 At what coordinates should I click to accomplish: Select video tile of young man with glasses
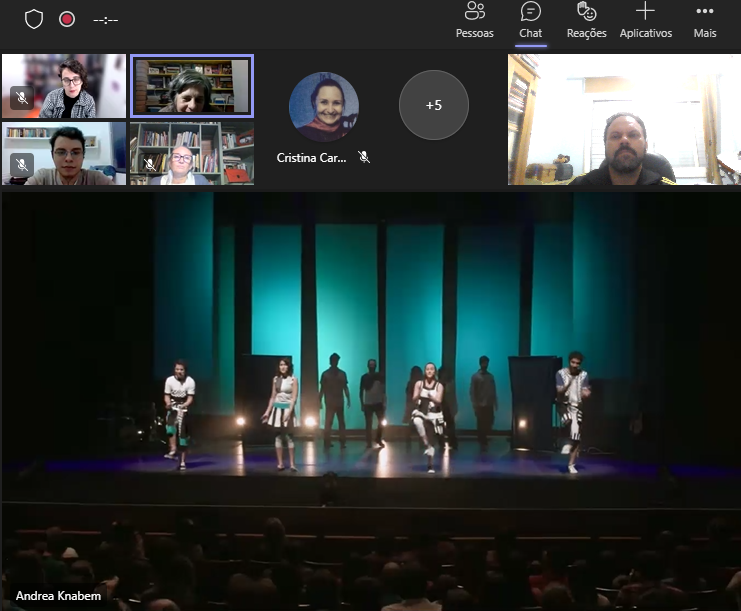point(64,154)
